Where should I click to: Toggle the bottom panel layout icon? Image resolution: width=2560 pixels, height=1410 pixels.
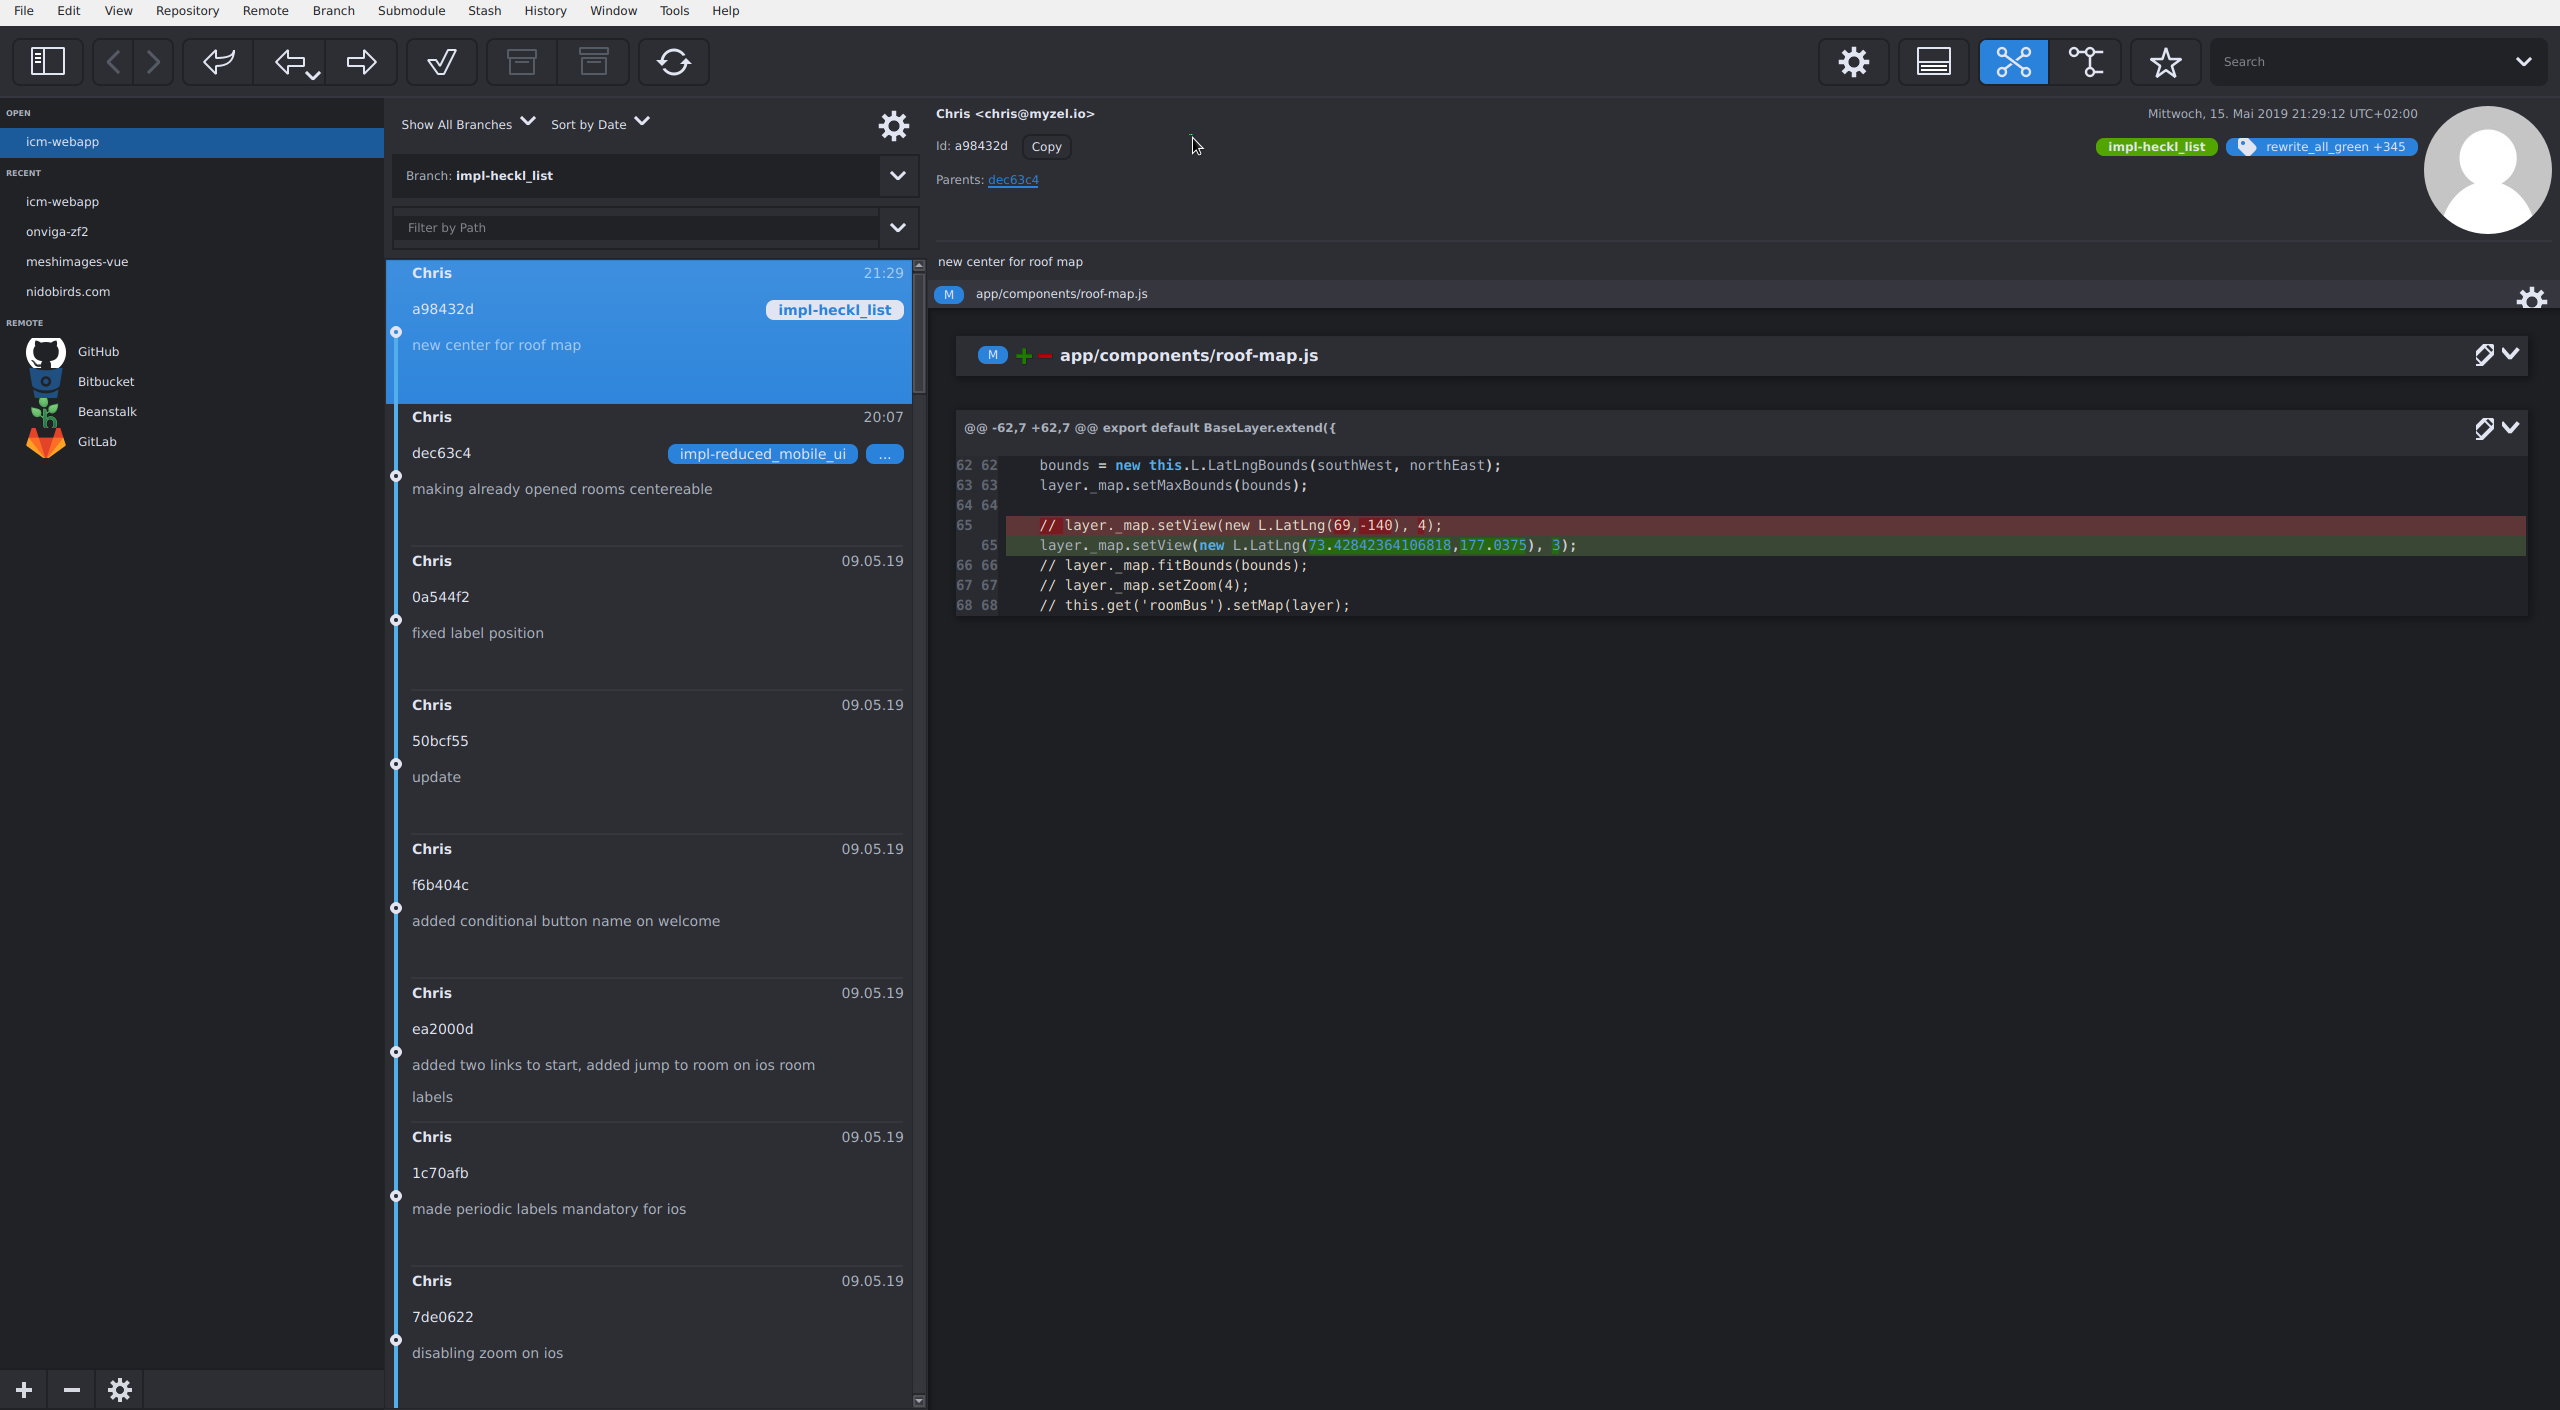[x=1933, y=62]
